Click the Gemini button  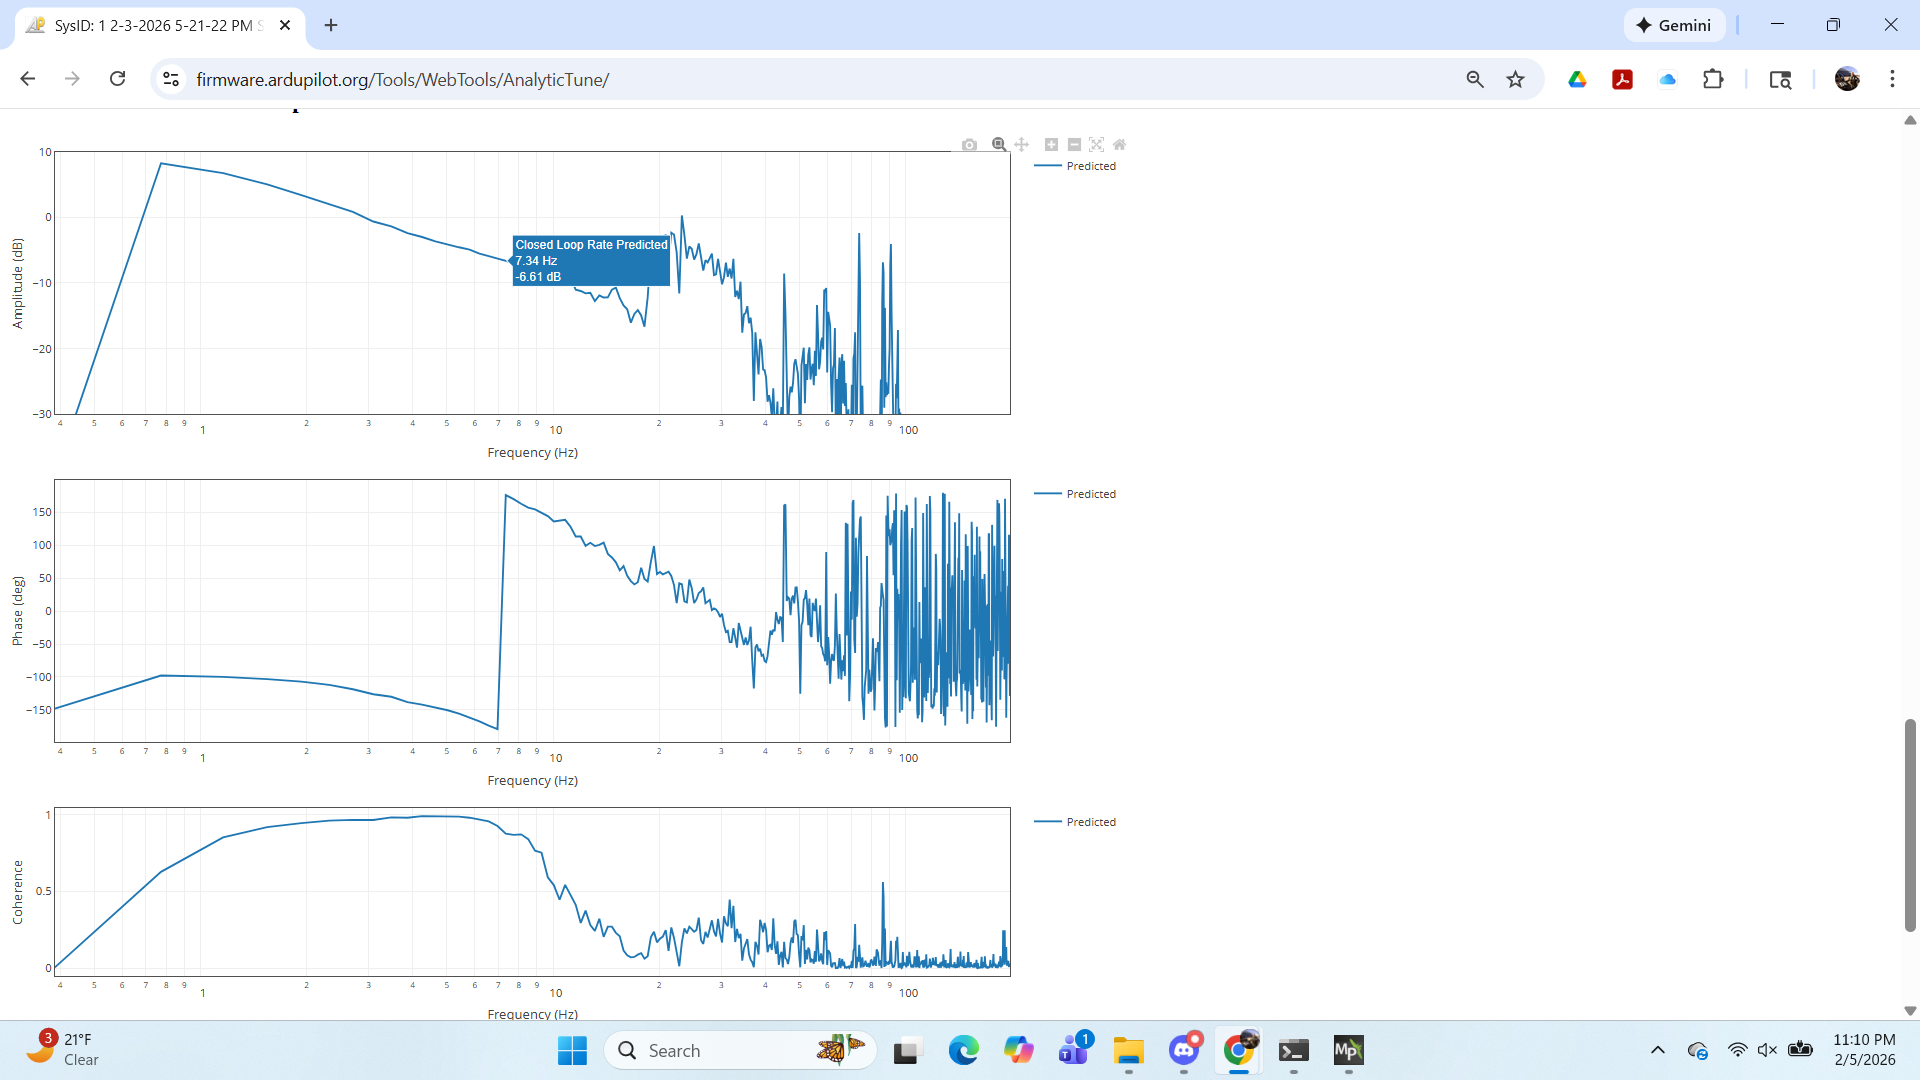tap(1674, 25)
